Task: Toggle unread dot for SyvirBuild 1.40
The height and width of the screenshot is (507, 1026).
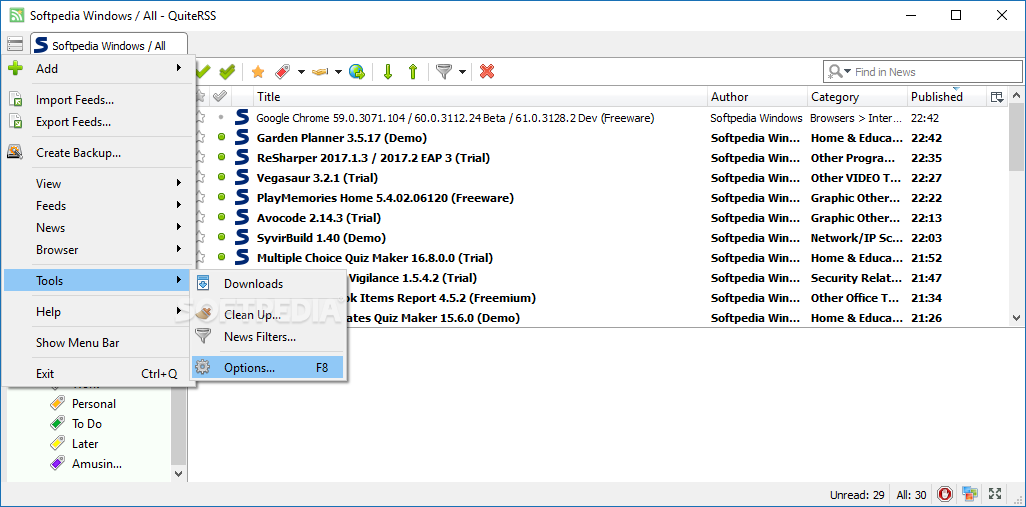Action: (x=221, y=237)
